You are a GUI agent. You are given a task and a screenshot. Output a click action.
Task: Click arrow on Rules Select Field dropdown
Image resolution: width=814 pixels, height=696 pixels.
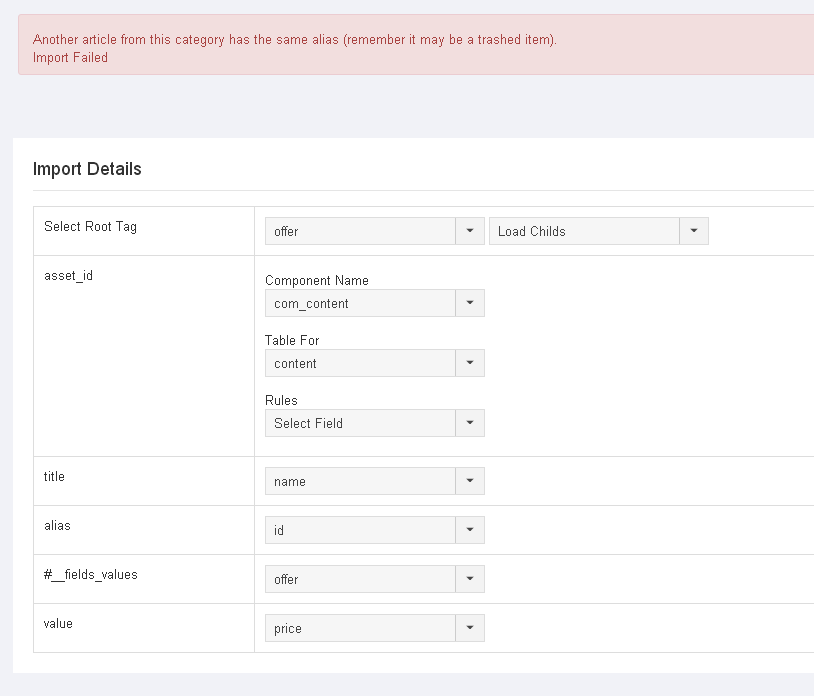[470, 423]
